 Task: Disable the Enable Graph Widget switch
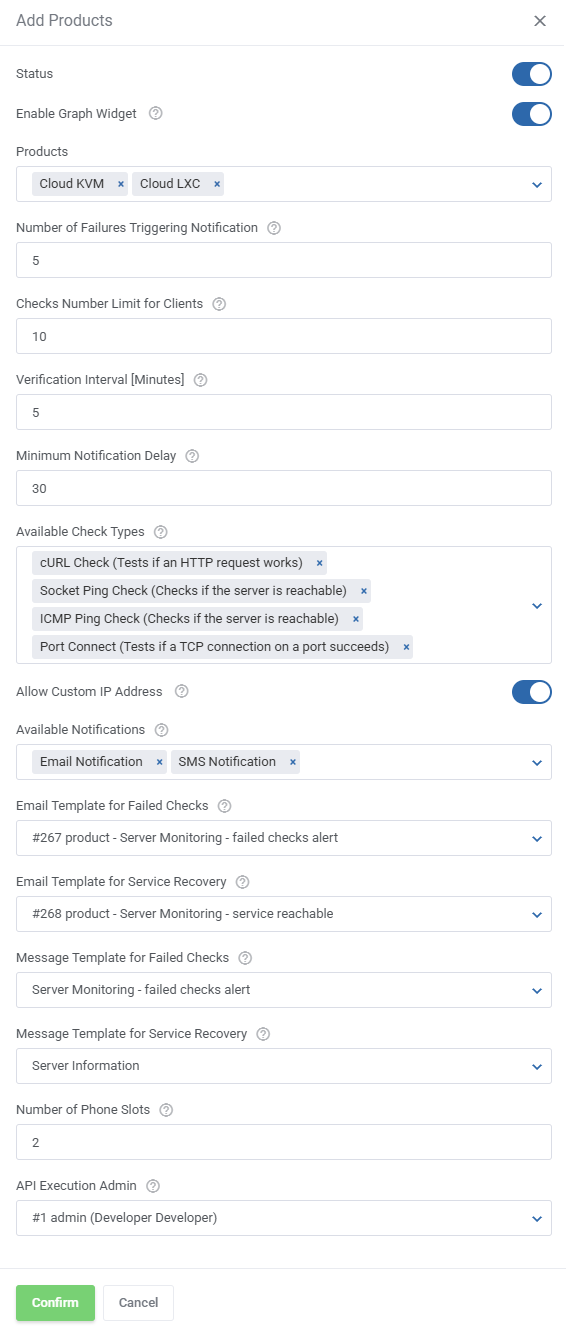pyautogui.click(x=532, y=114)
